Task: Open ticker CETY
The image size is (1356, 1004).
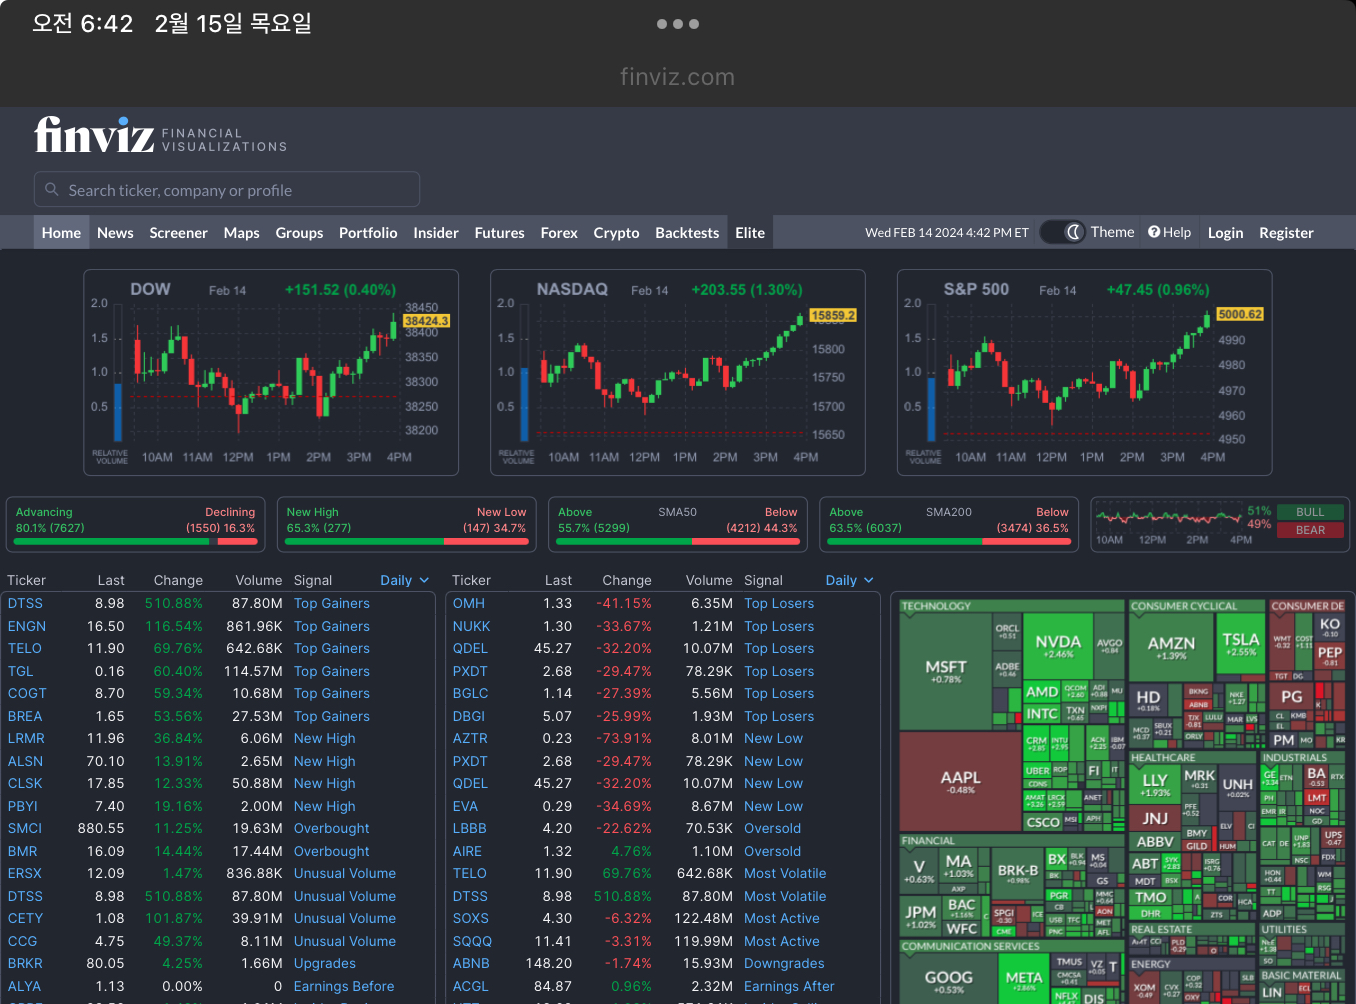Action: 25,918
